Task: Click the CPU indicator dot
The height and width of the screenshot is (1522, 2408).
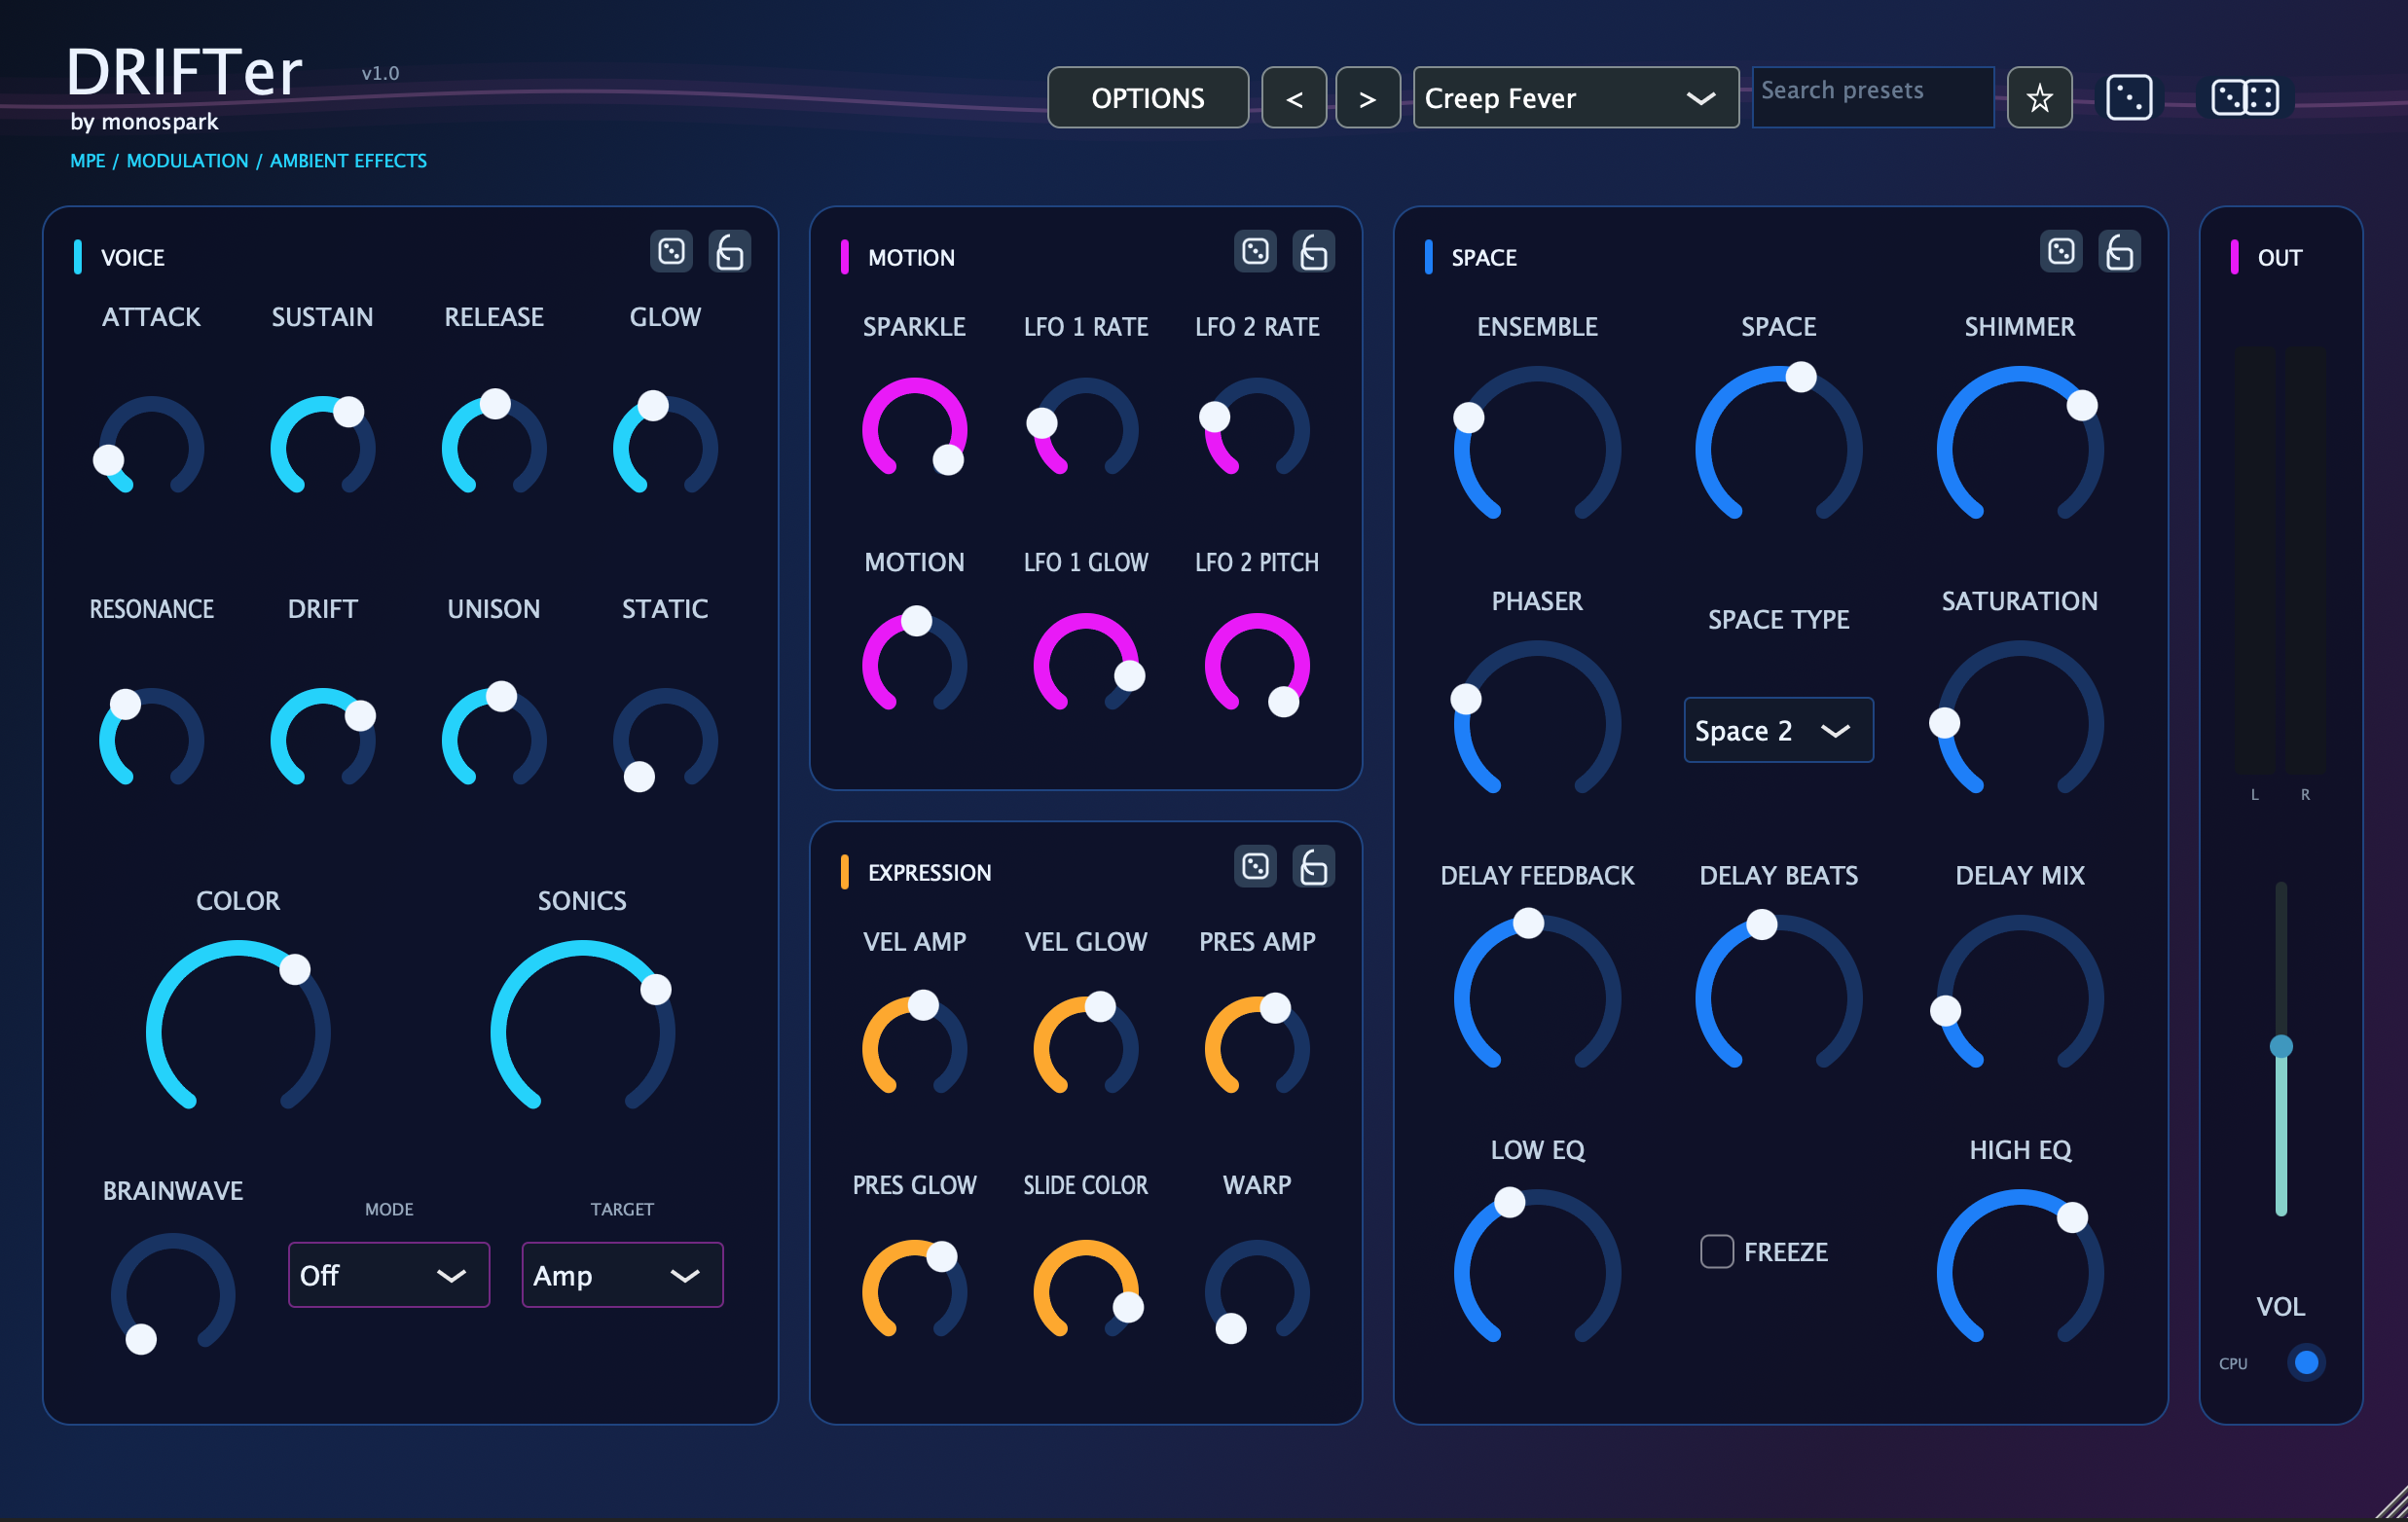Action: click(2306, 1362)
